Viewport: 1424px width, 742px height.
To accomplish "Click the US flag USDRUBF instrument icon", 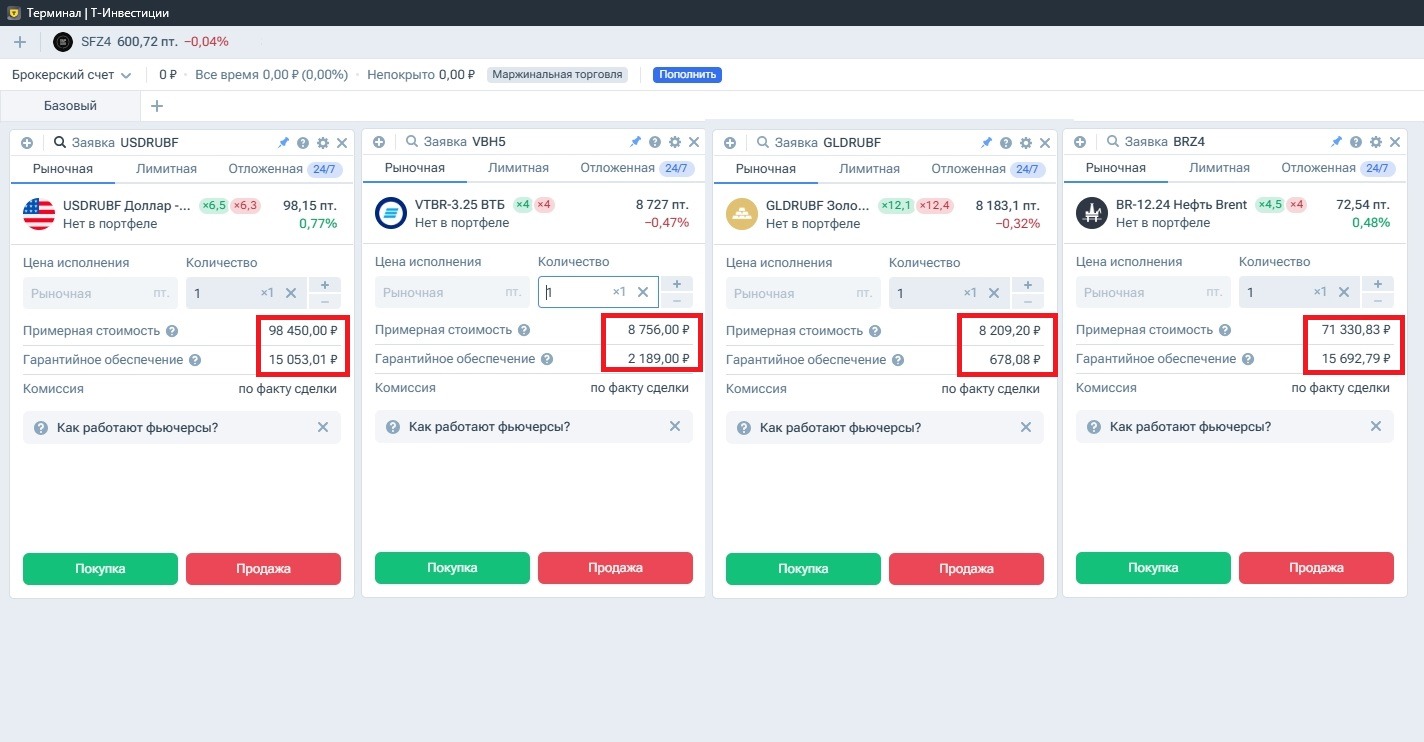I will pos(39,214).
